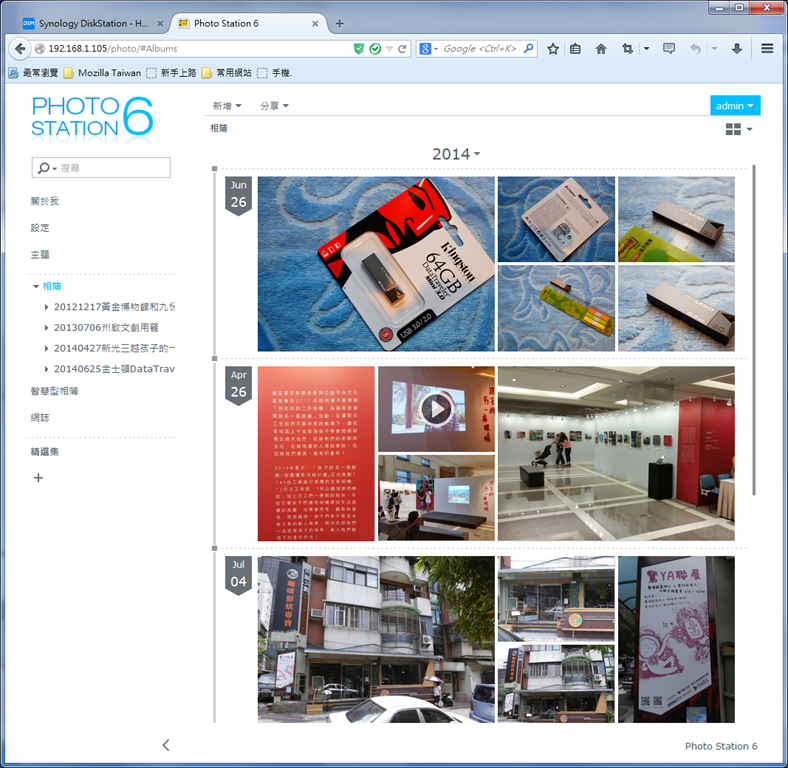The image size is (788, 768).
Task: Expand the 20140427新光三越 album node
Action: (x=46, y=348)
